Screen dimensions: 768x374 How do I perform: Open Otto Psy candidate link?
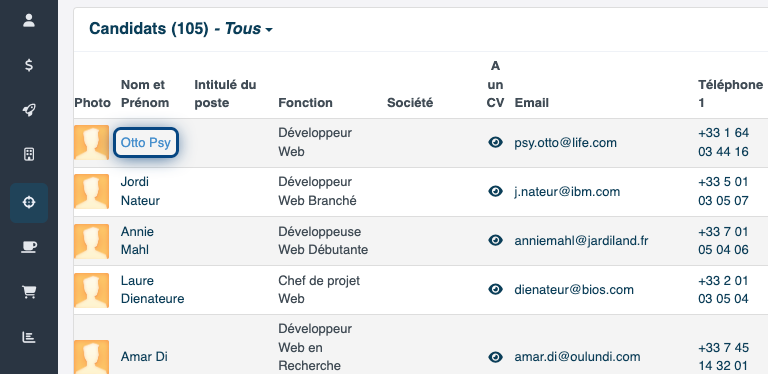[x=146, y=142]
